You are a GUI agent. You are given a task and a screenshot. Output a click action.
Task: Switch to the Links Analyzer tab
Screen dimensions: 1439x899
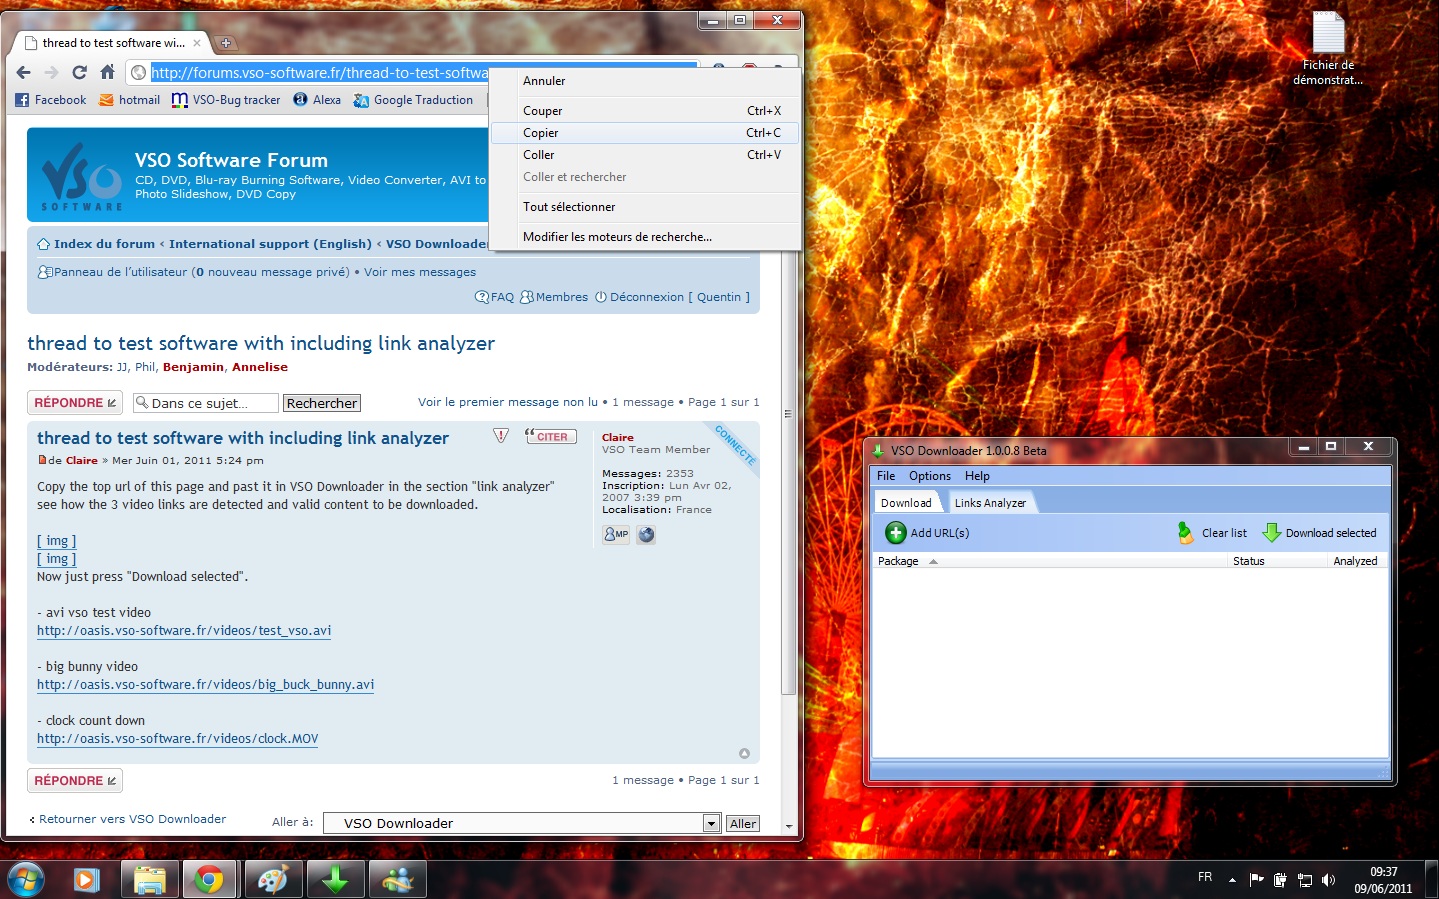(990, 503)
